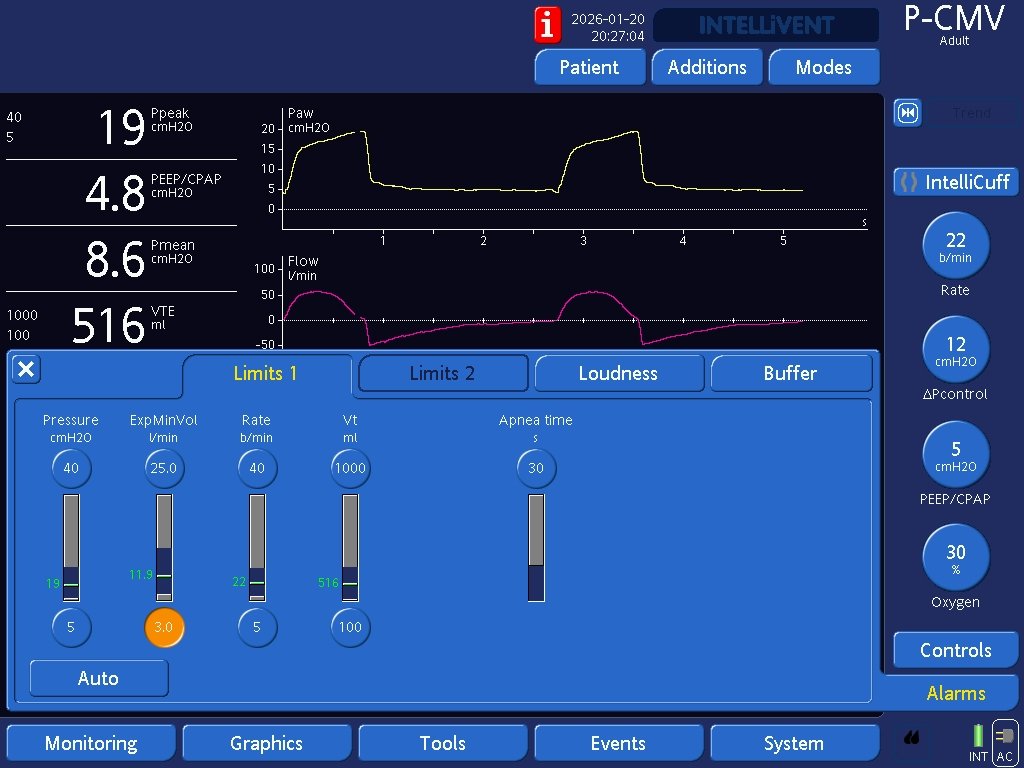This screenshot has height=768, width=1024.
Task: Select the Rate 22 b/min control knob
Action: click(955, 245)
